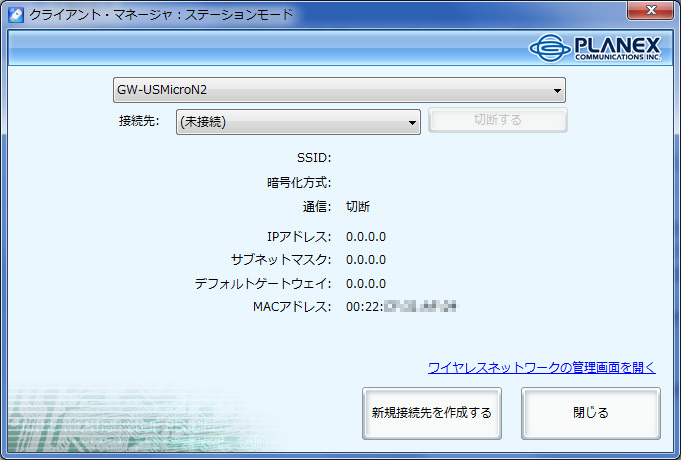Click the 通信 status value 切断
The height and width of the screenshot is (460, 681).
(x=358, y=206)
